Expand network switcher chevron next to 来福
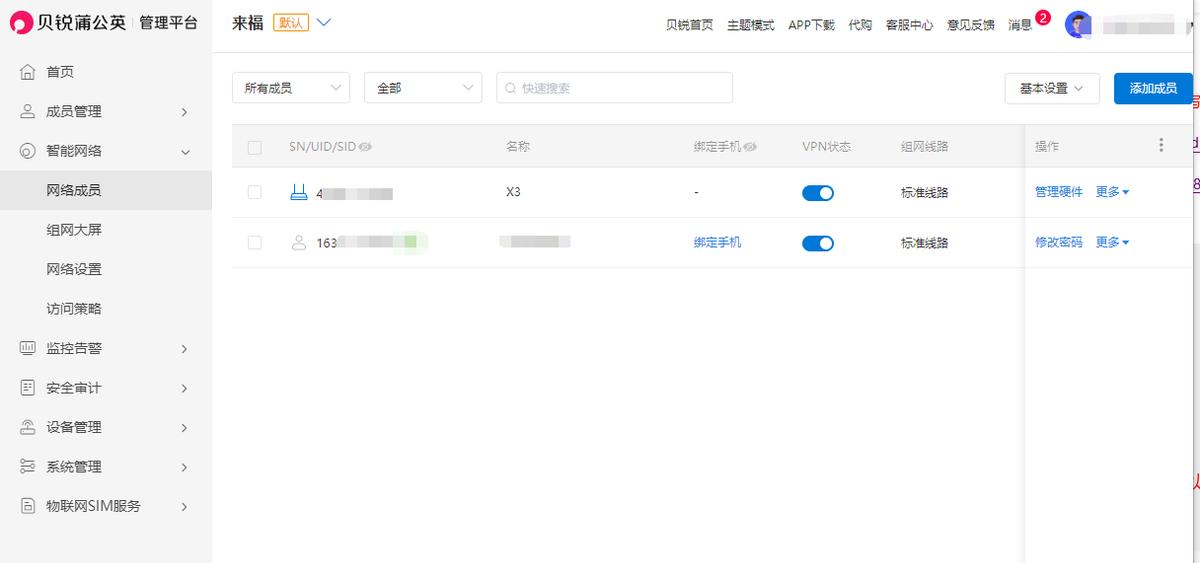 (323, 22)
